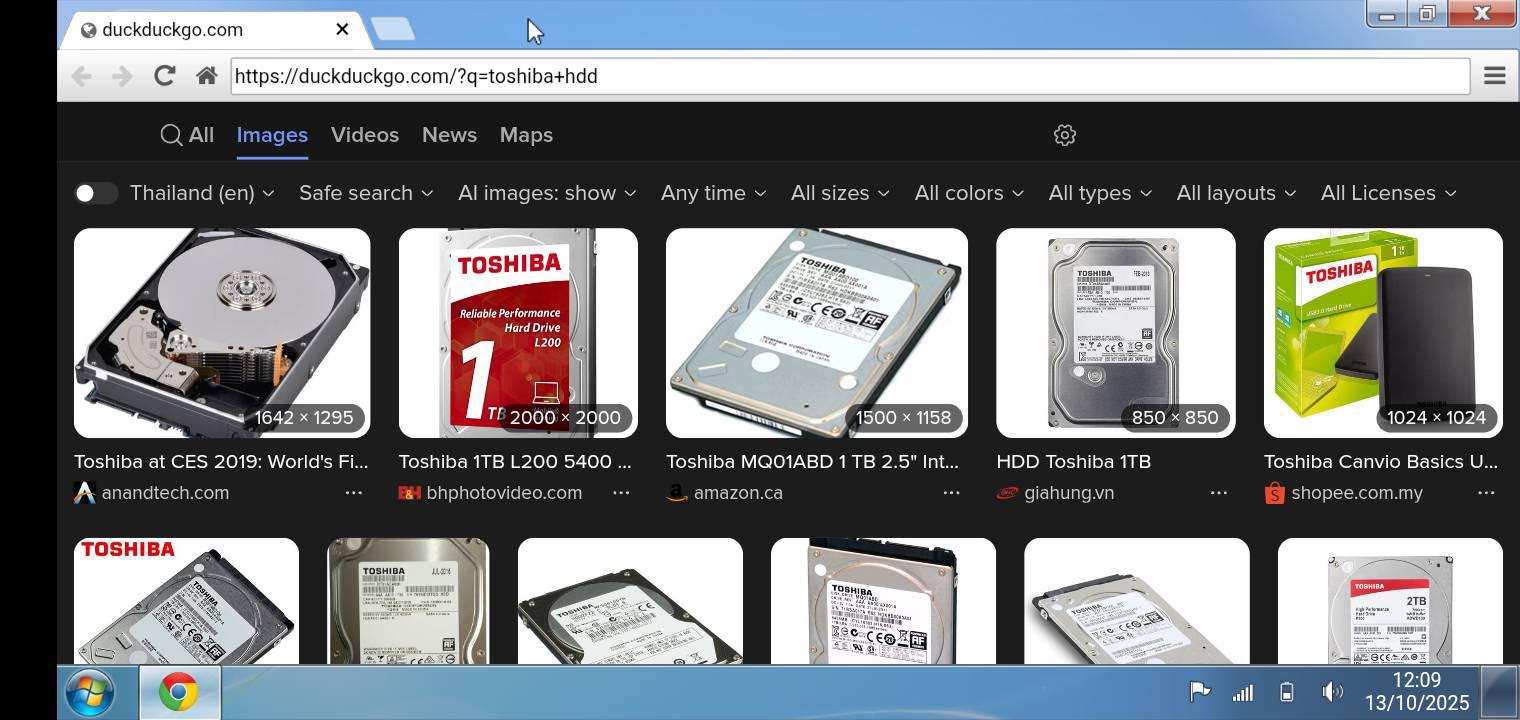Click the giahung site favicon

[x=1007, y=493]
